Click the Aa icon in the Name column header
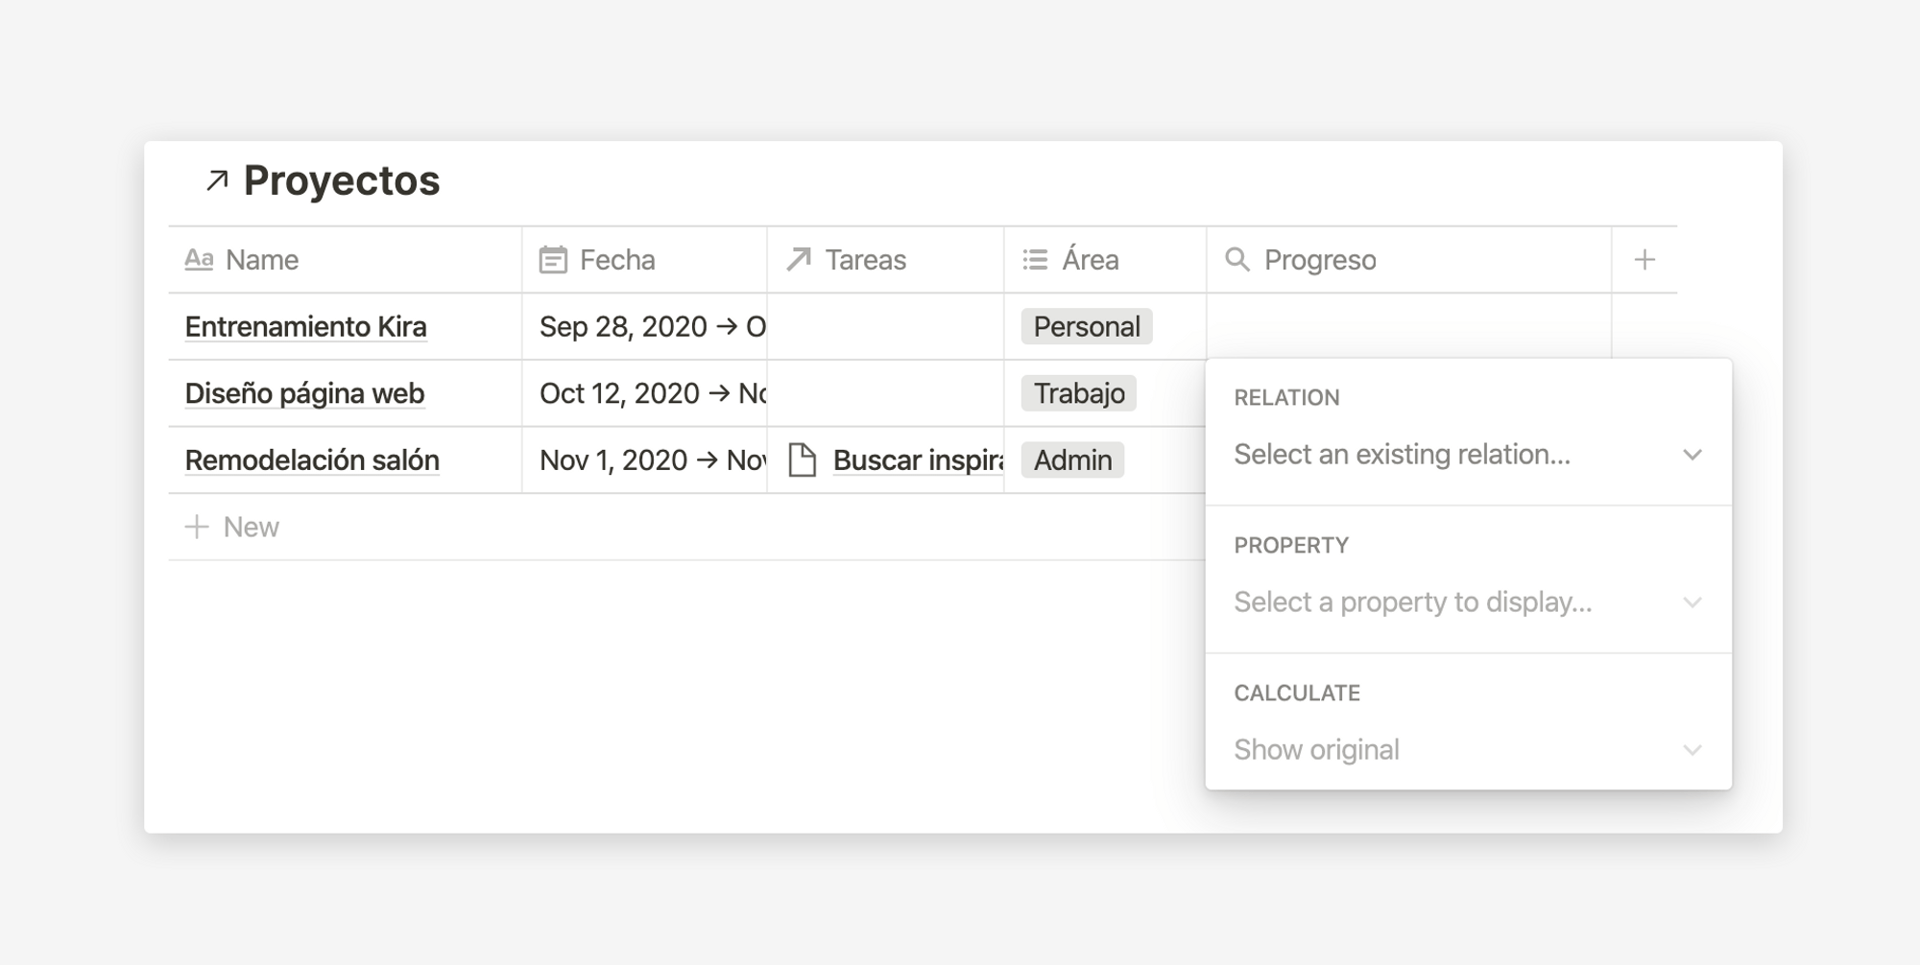1920x965 pixels. [199, 259]
